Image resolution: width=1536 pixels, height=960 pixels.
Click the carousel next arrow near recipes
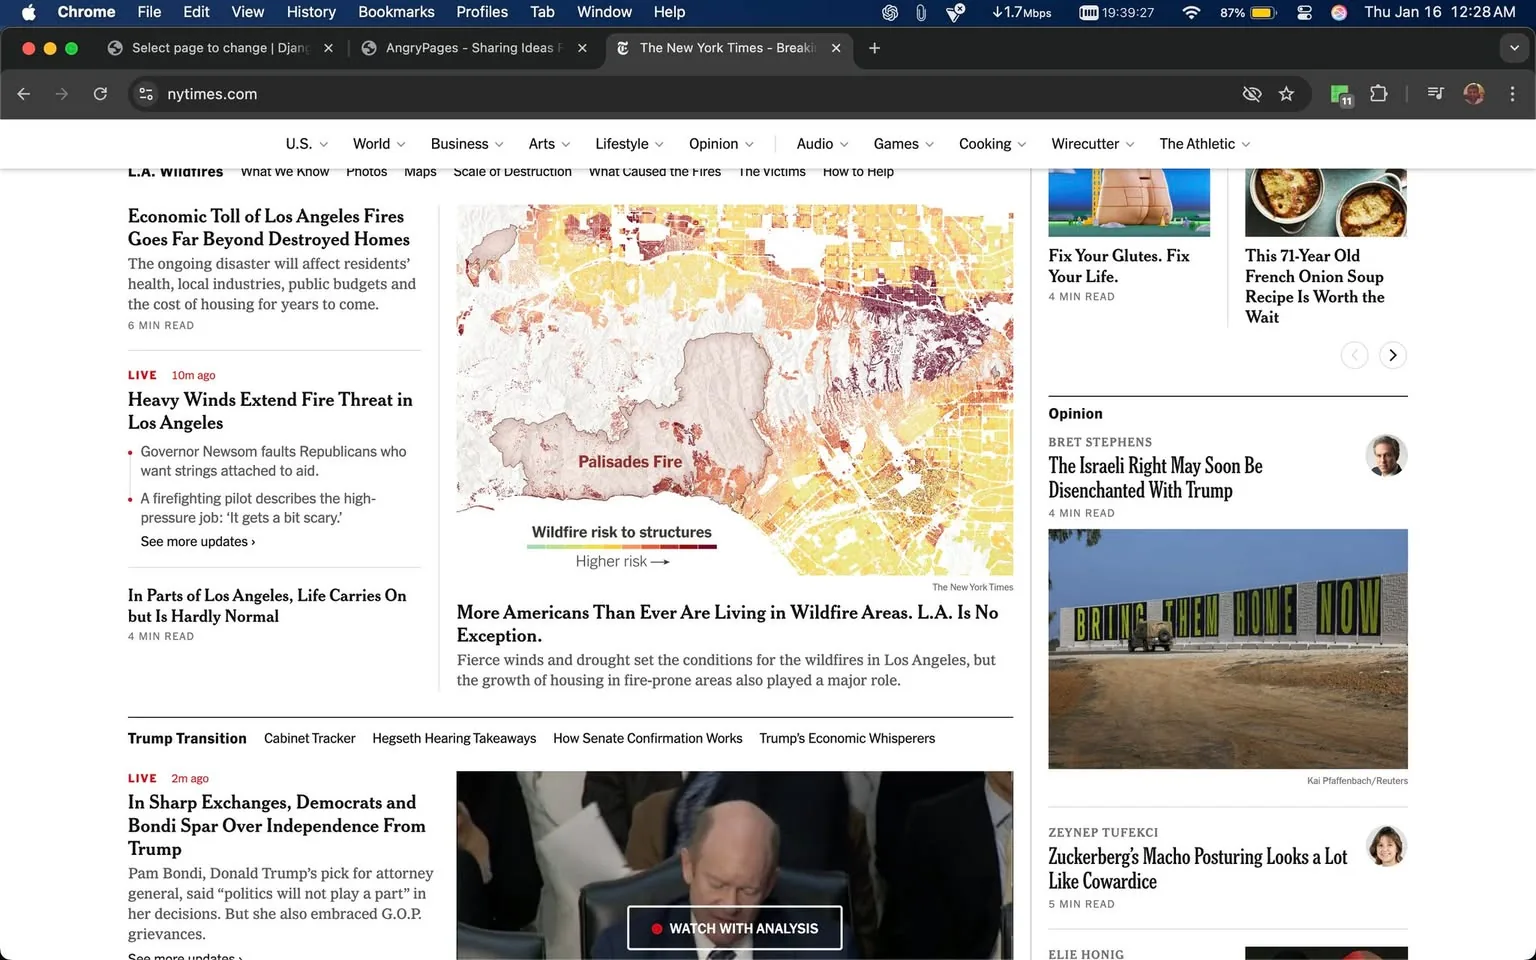(1392, 355)
